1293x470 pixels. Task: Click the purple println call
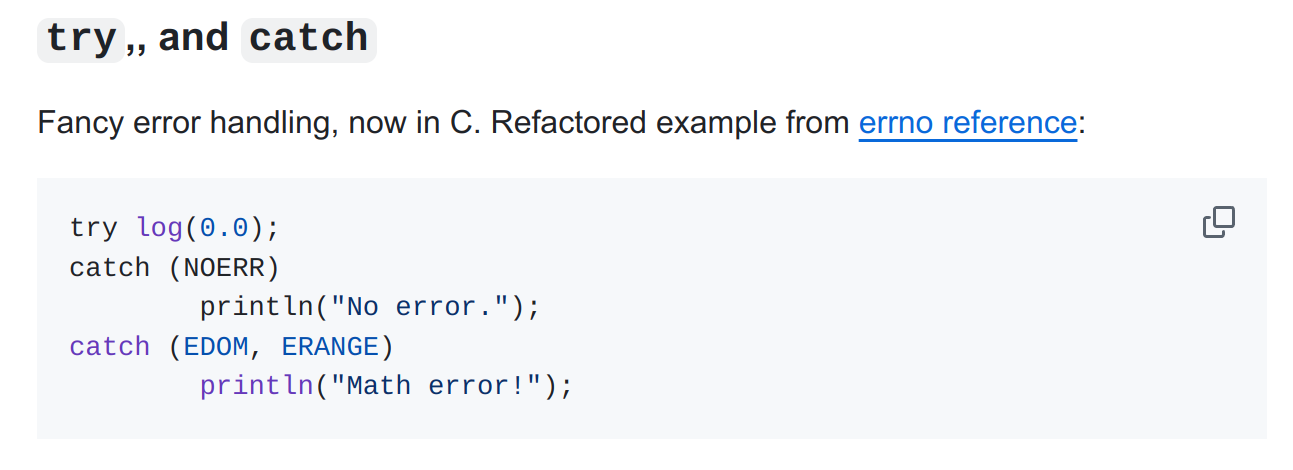coord(257,385)
